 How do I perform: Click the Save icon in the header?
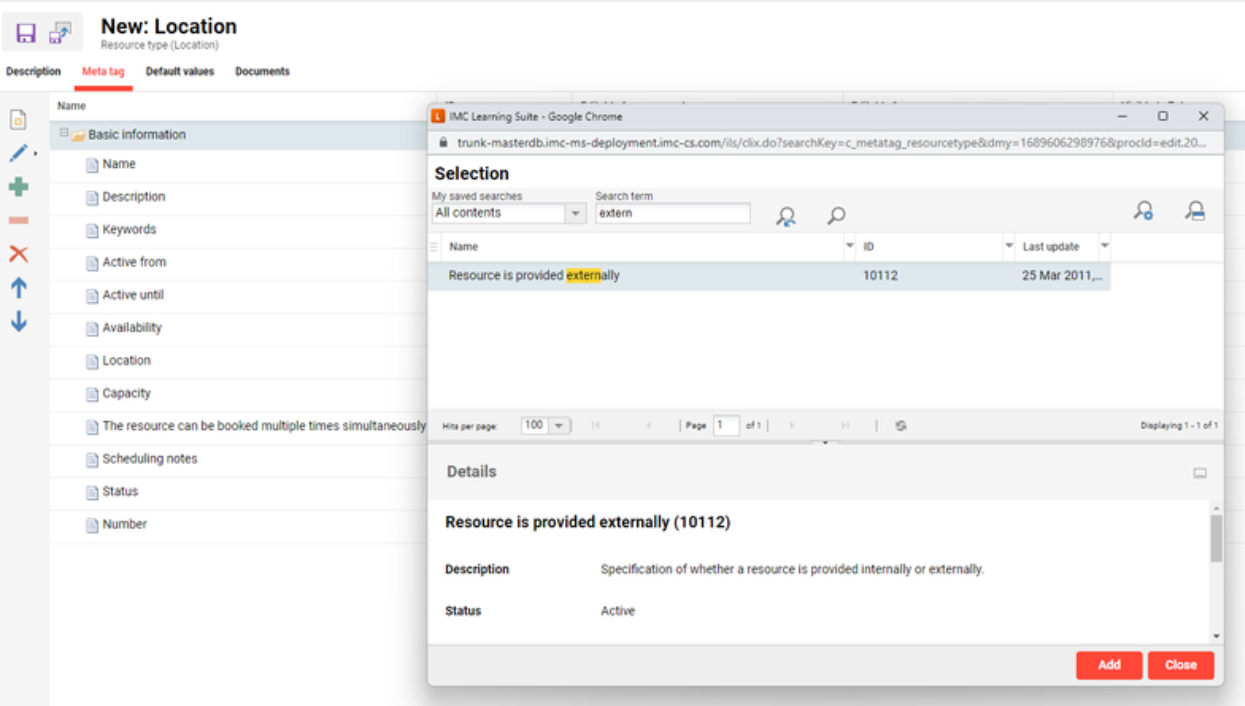coord(26,33)
